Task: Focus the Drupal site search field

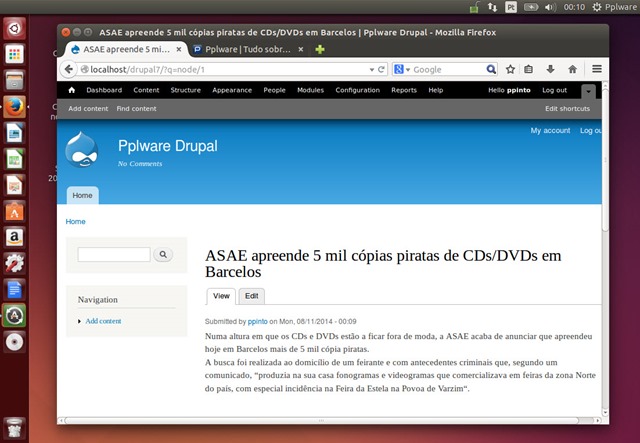Action: click(x=114, y=254)
